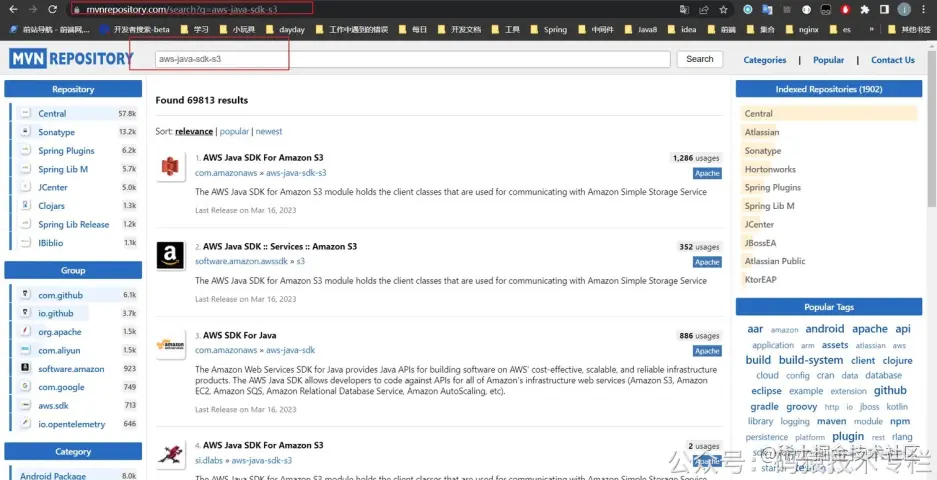Open the Java8 bookmark folder
This screenshot has height=480, width=937.
click(641, 29)
